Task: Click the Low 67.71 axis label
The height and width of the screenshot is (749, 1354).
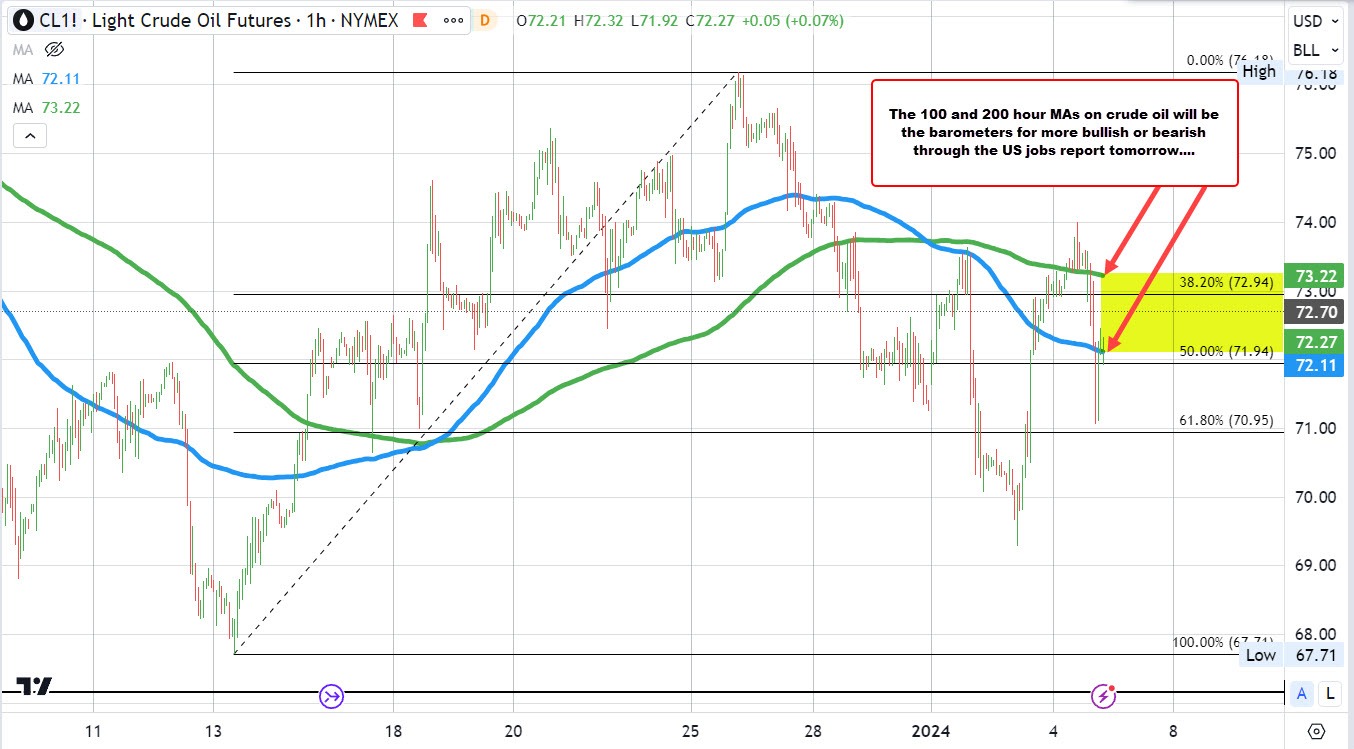Action: [x=1290, y=655]
